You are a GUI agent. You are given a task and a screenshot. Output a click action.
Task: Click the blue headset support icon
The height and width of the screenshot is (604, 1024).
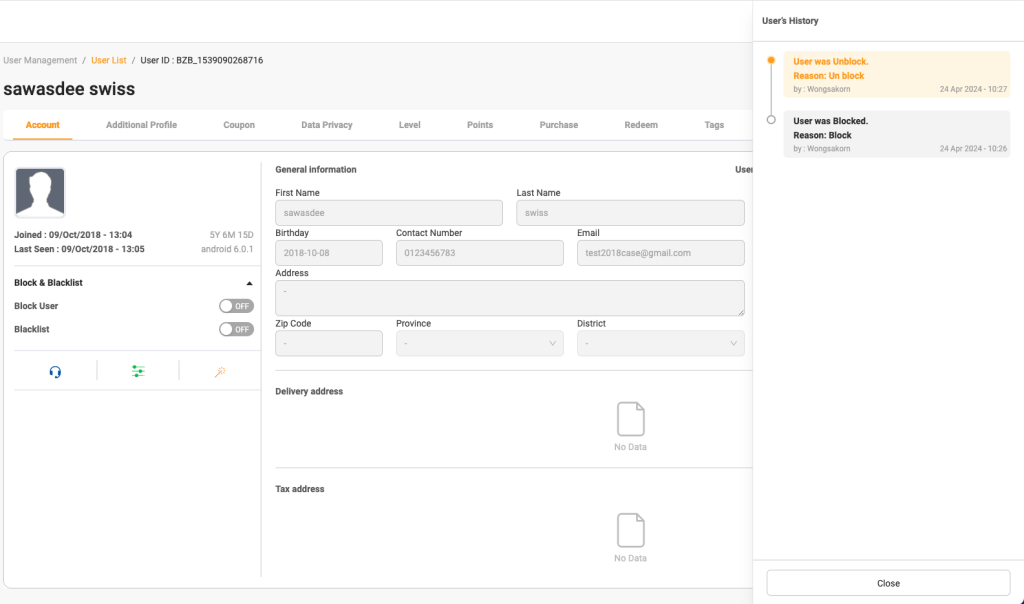tap(55, 372)
